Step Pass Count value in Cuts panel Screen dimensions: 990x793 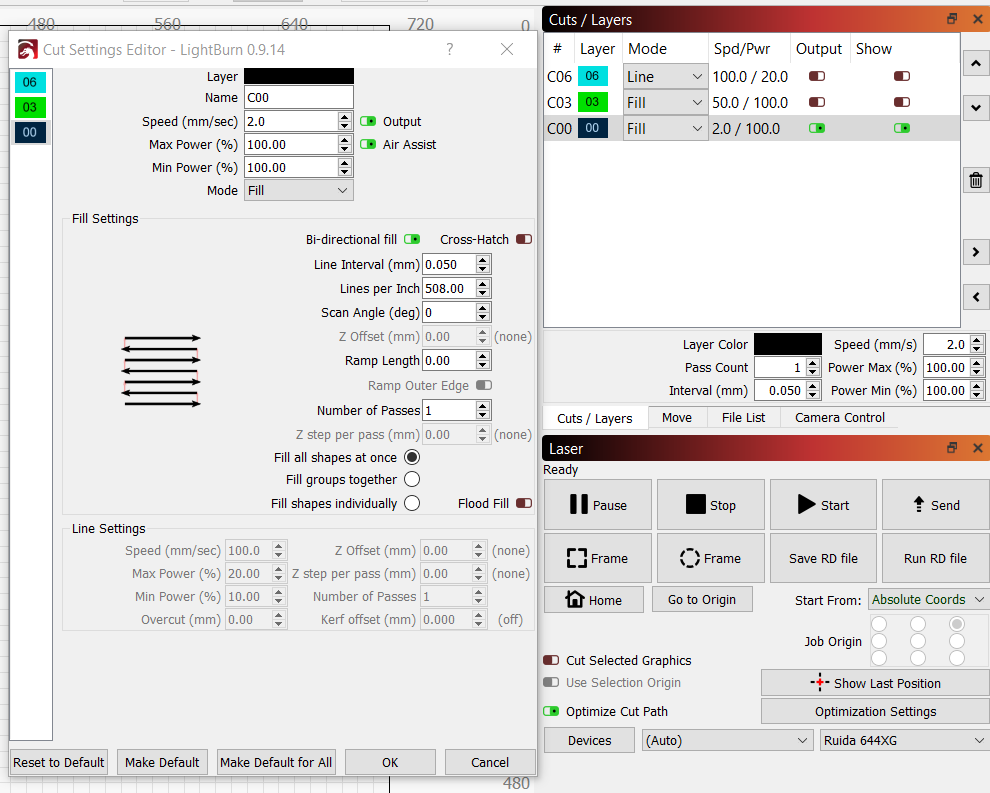813,367
